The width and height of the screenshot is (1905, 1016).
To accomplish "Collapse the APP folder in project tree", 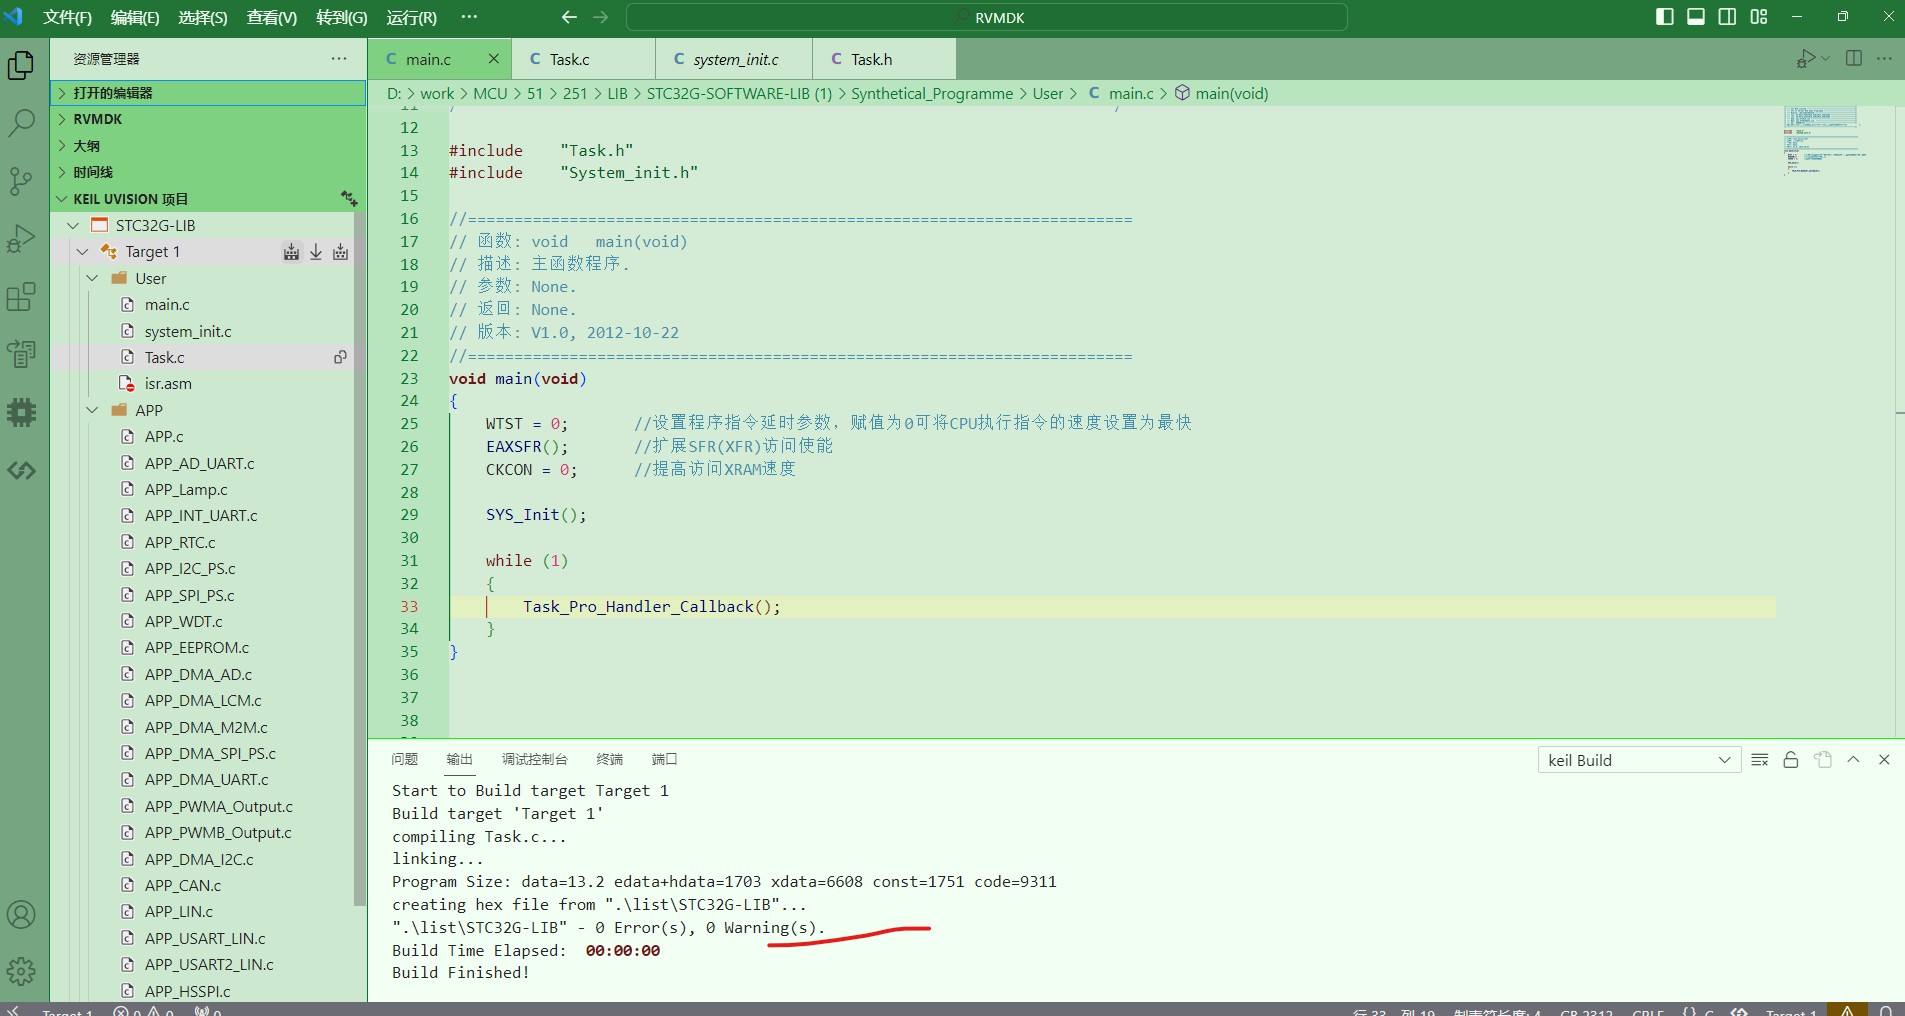I will pos(93,410).
